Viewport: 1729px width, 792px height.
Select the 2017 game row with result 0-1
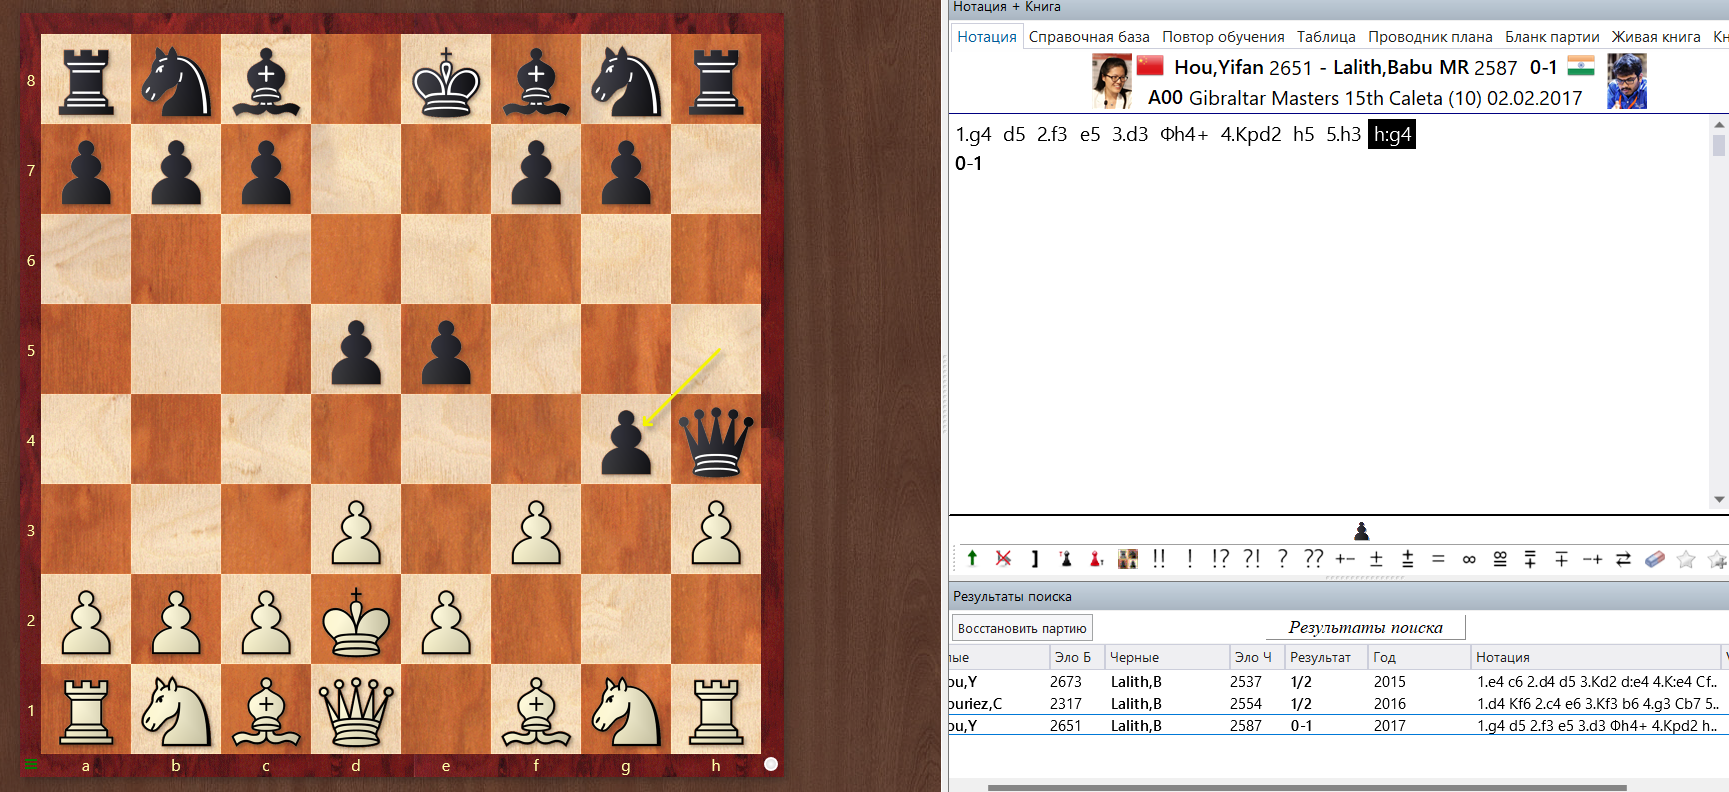pos(1338,725)
